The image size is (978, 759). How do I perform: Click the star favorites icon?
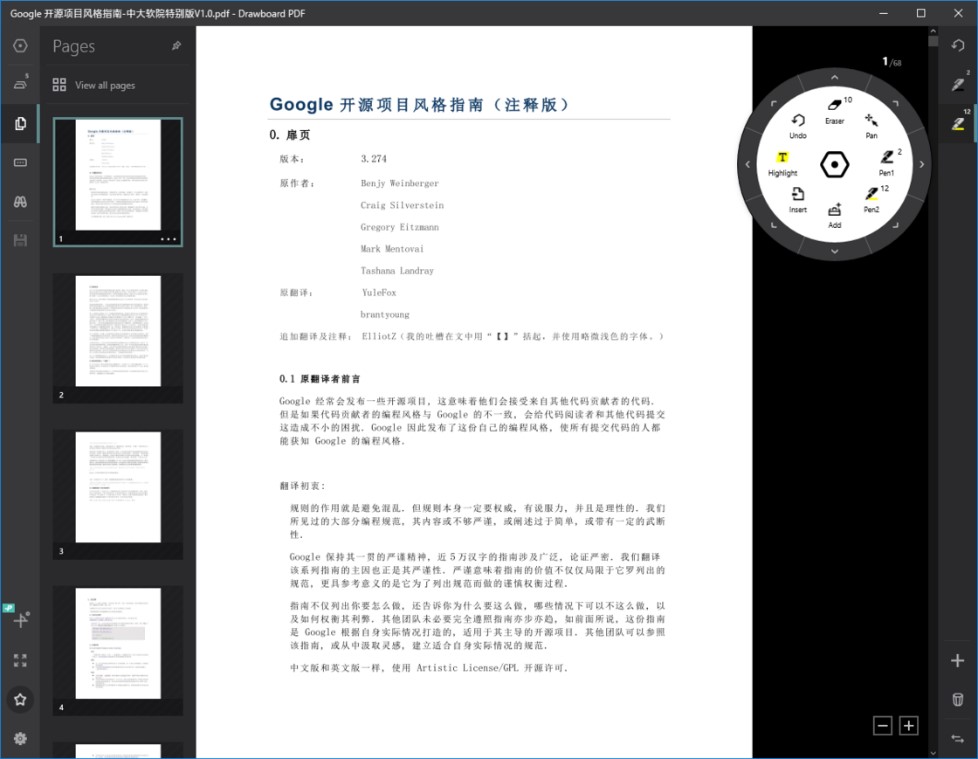[x=20, y=699]
